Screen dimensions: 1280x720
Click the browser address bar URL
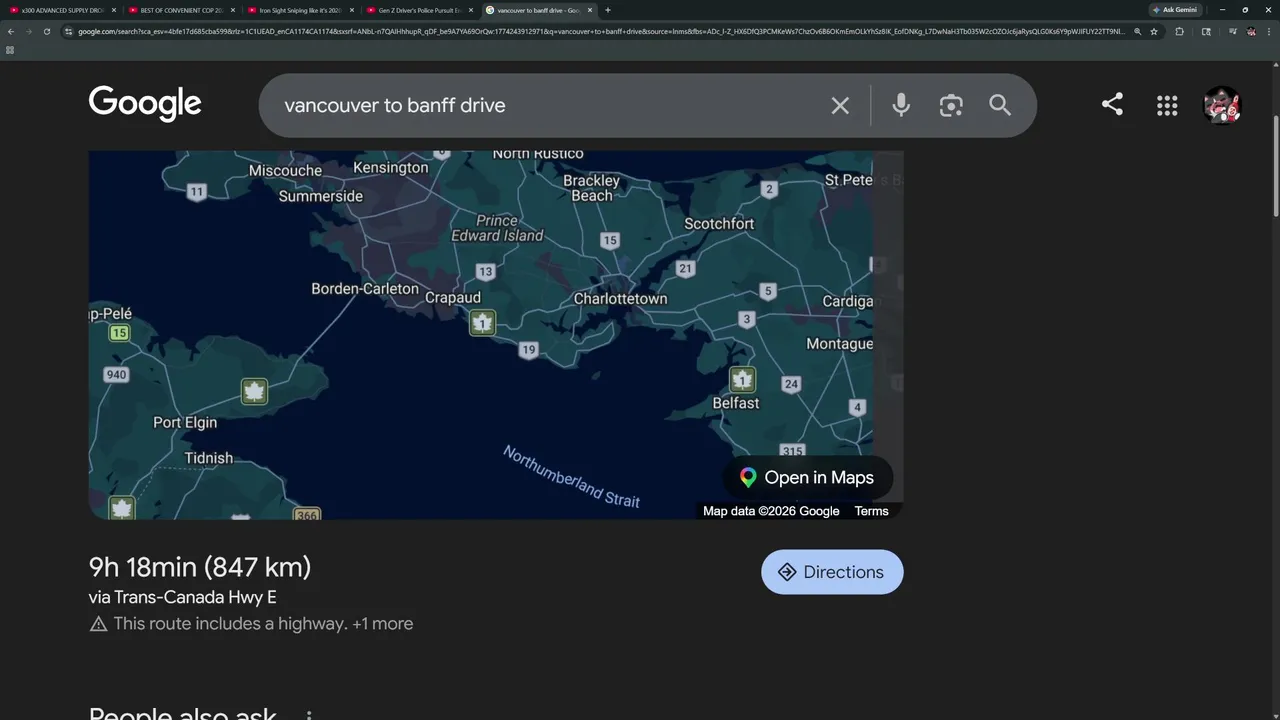(x=600, y=31)
